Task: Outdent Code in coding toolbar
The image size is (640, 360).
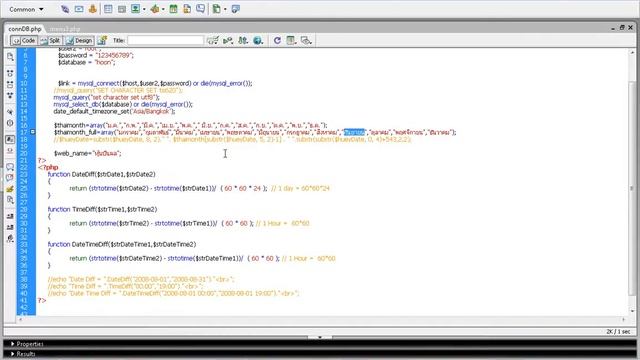Action: pos(10,227)
